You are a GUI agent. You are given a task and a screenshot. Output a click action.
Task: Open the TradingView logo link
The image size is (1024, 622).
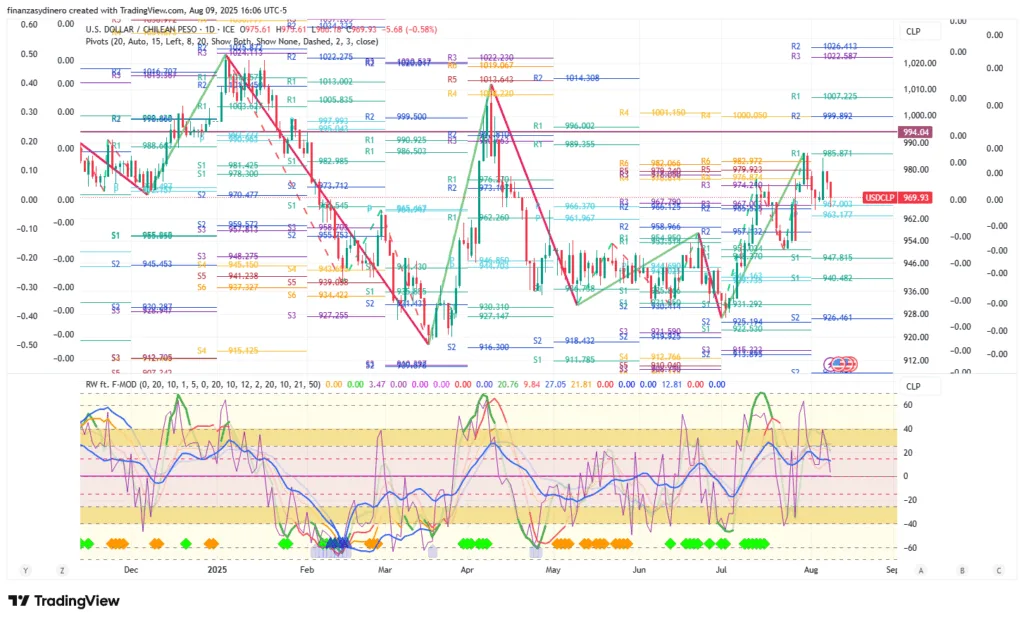[64, 600]
